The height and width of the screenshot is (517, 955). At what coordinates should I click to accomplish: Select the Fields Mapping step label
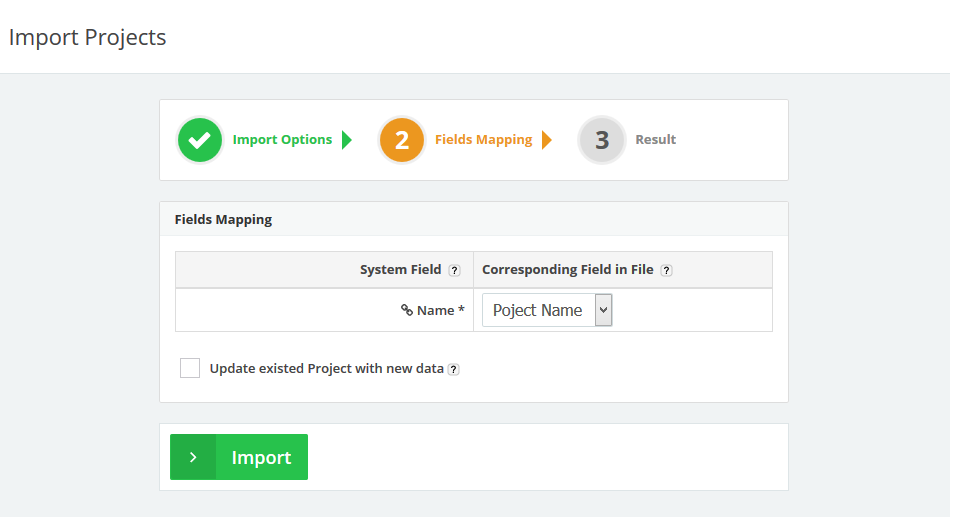tap(483, 140)
